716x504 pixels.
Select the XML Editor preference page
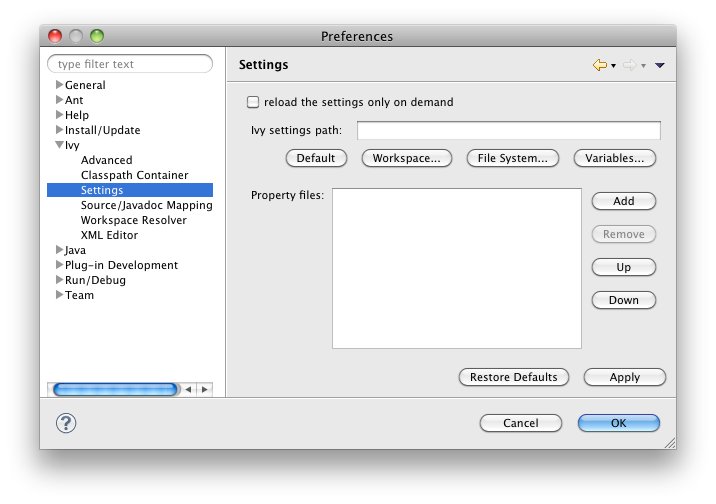point(109,235)
